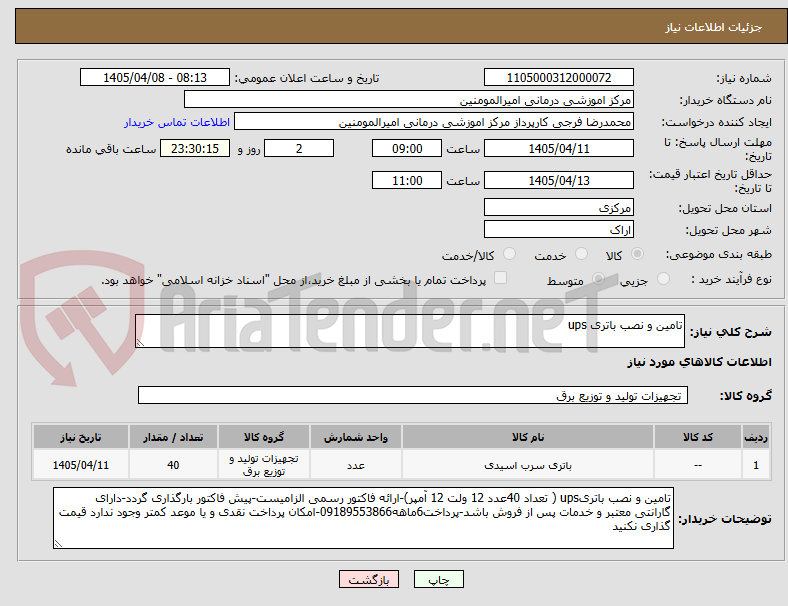Click the remaining days field showing 2
The width and height of the screenshot is (788, 606).
[x=299, y=148]
